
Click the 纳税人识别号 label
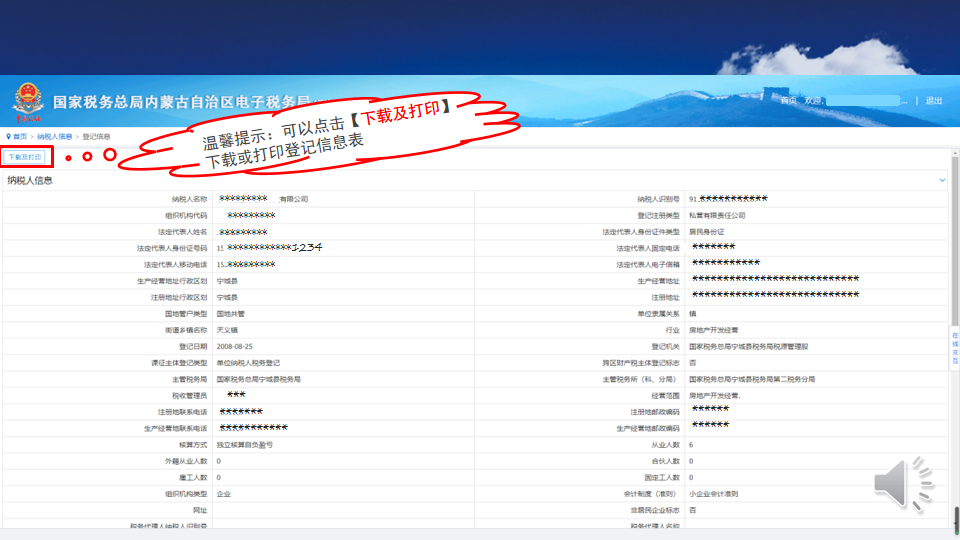(x=658, y=199)
